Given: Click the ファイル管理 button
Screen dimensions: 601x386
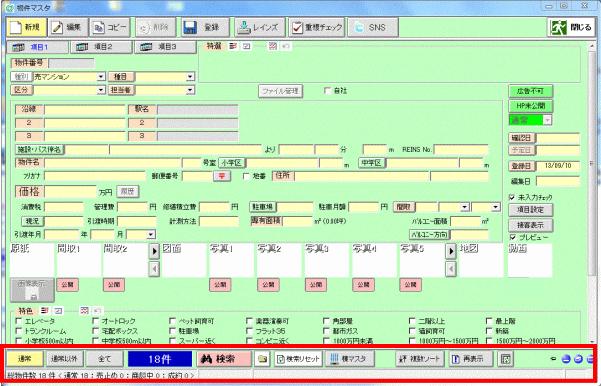Looking at the screenshot, I should point(281,91).
